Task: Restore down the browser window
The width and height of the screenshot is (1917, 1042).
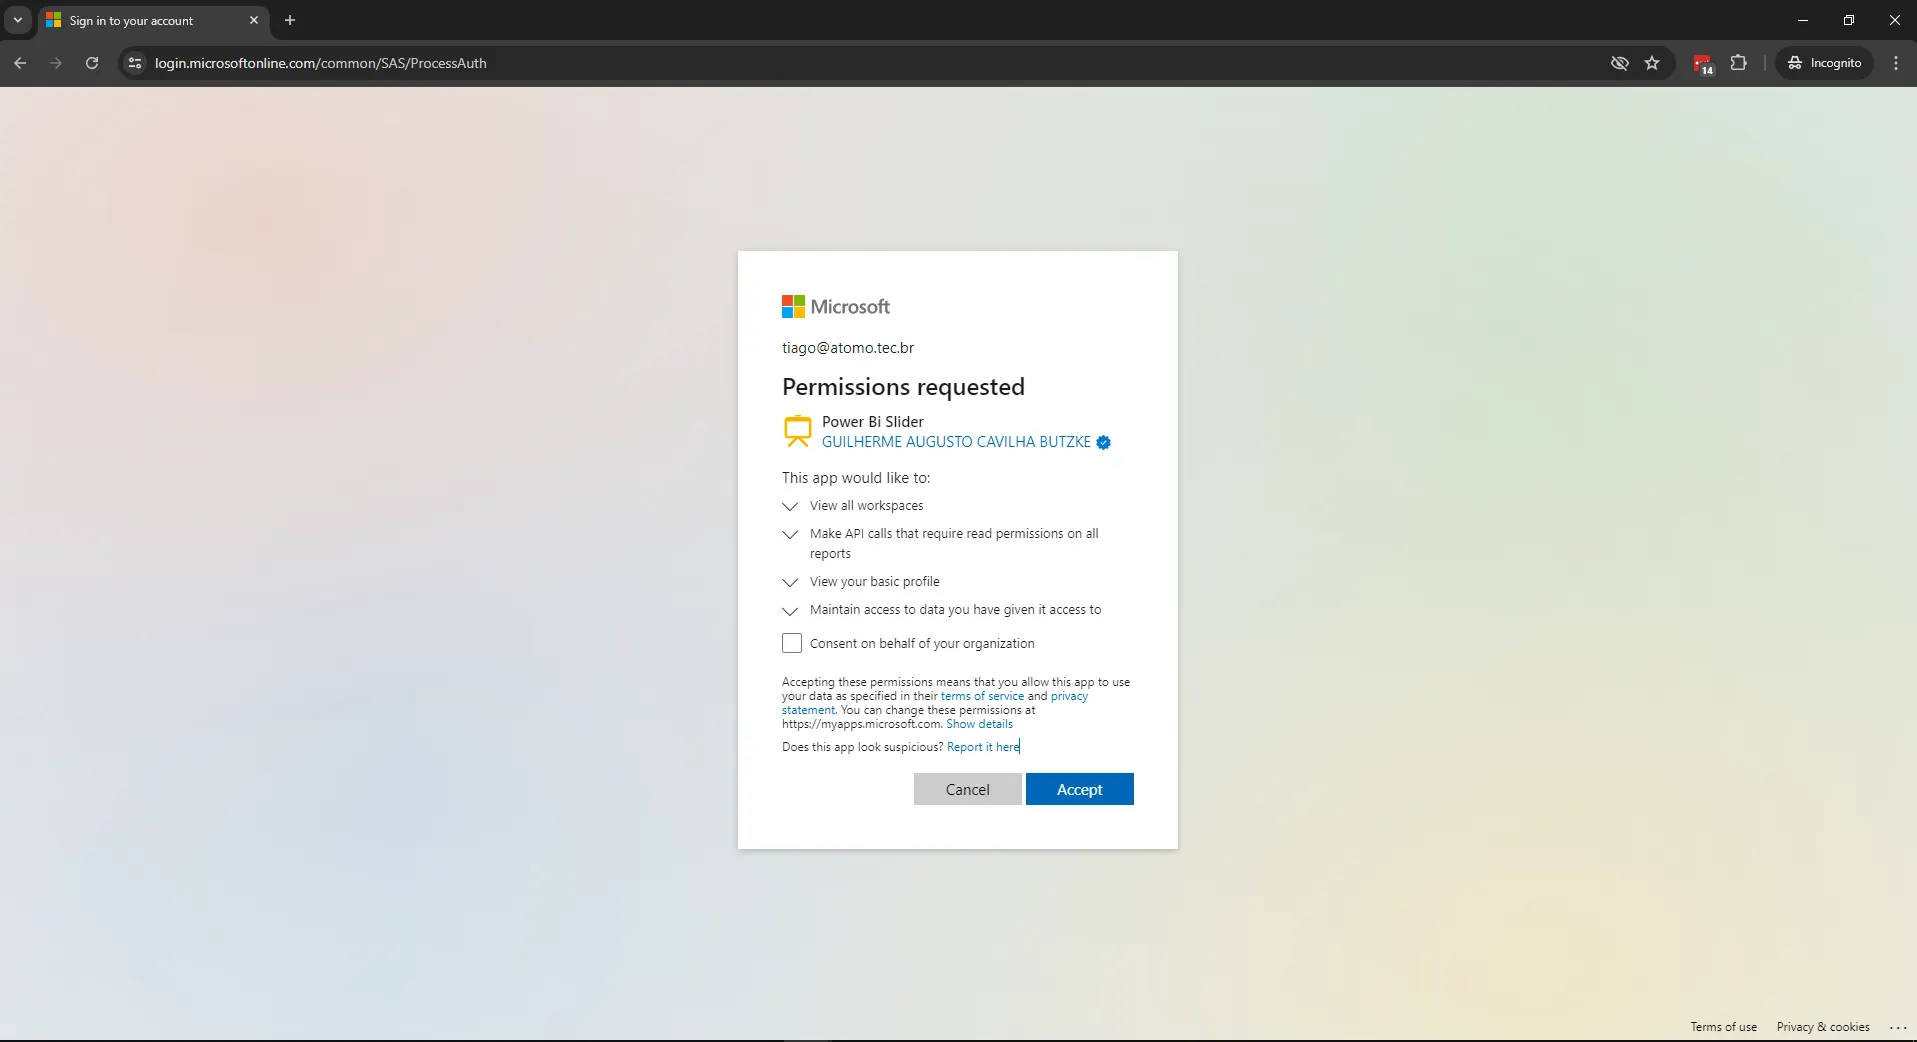Action: click(1849, 20)
